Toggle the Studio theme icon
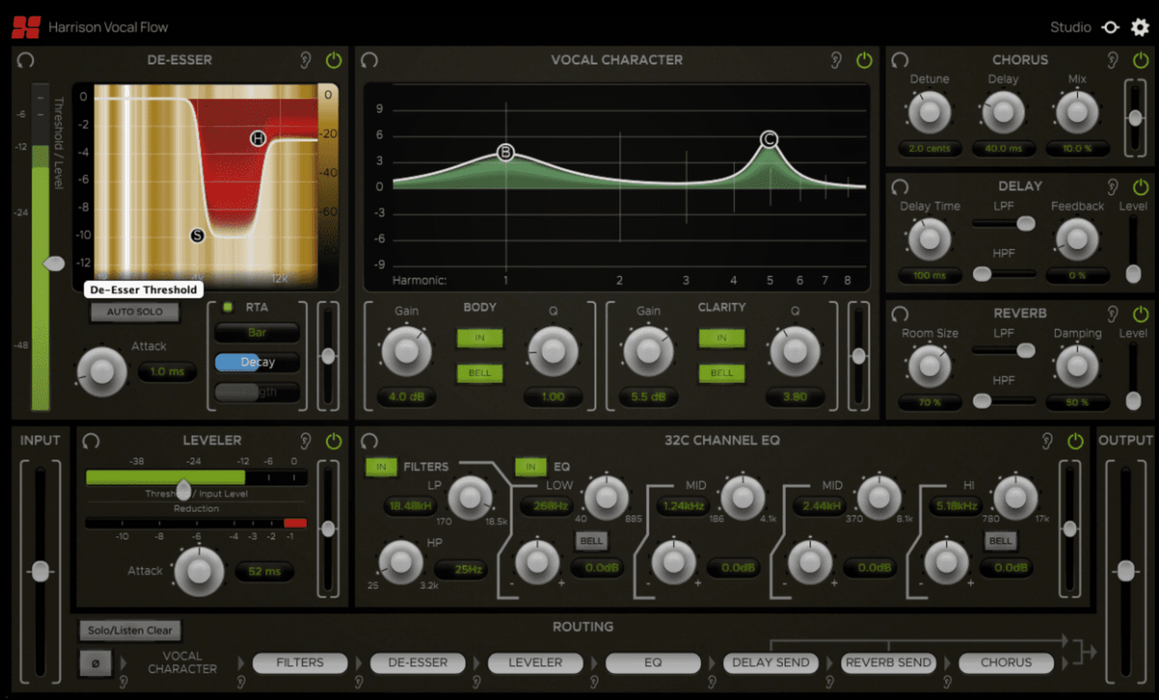This screenshot has width=1159, height=700. pos(1110,27)
